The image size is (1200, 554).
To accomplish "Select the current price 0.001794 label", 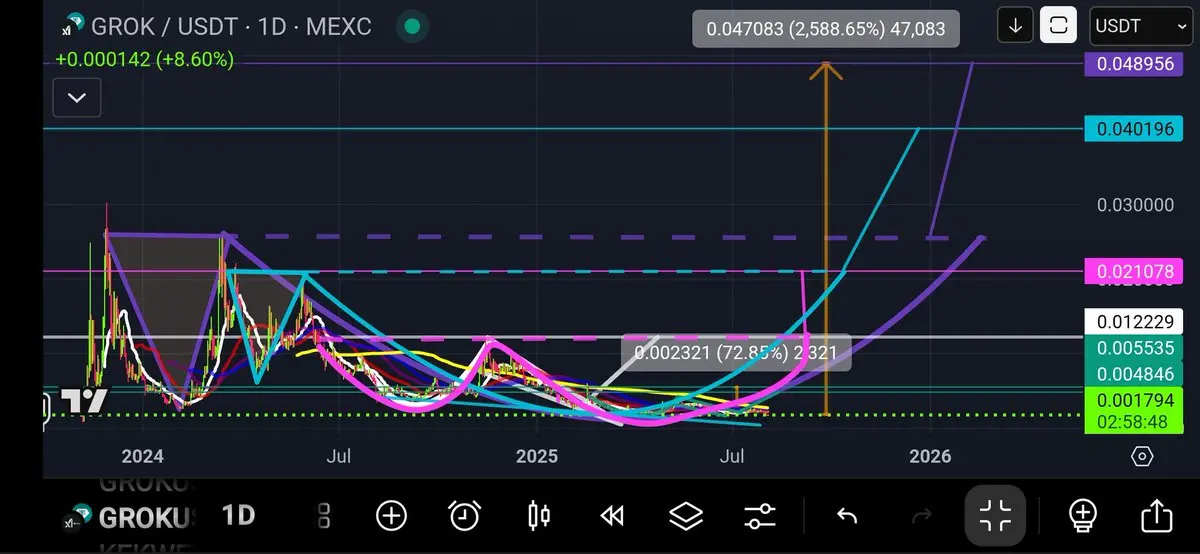I will [x=1134, y=400].
